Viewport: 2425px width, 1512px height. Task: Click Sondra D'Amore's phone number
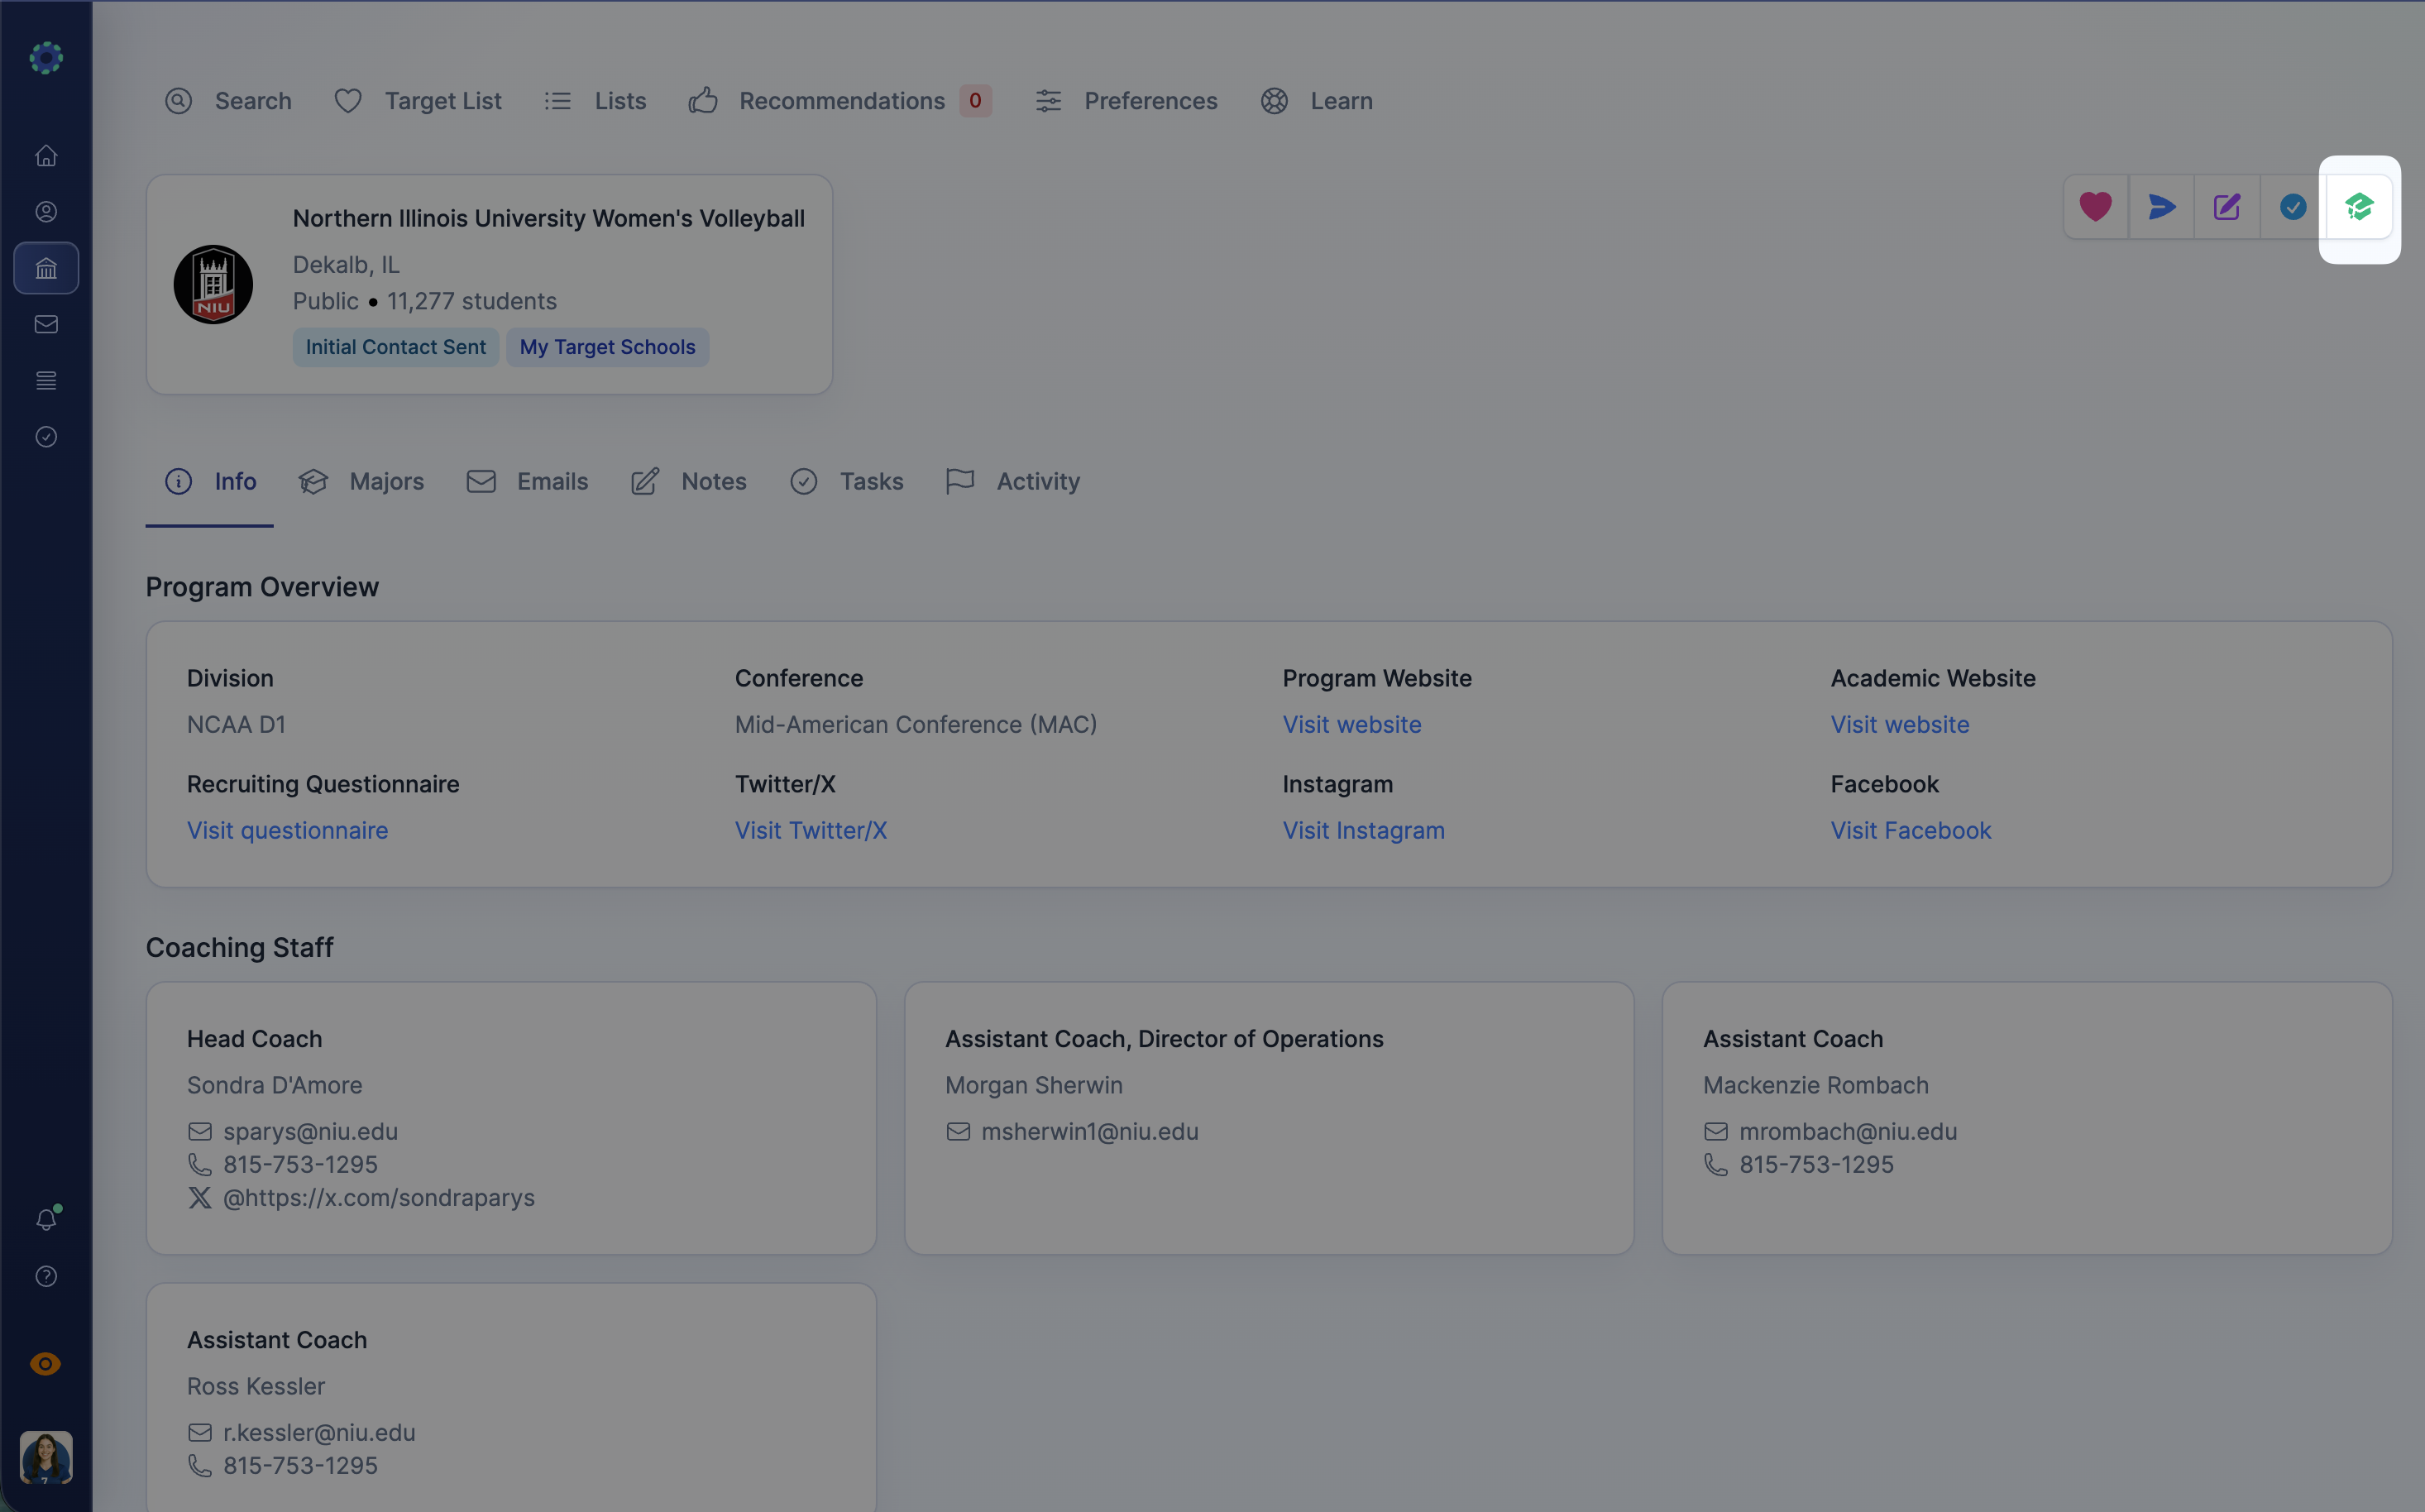pyautogui.click(x=300, y=1164)
